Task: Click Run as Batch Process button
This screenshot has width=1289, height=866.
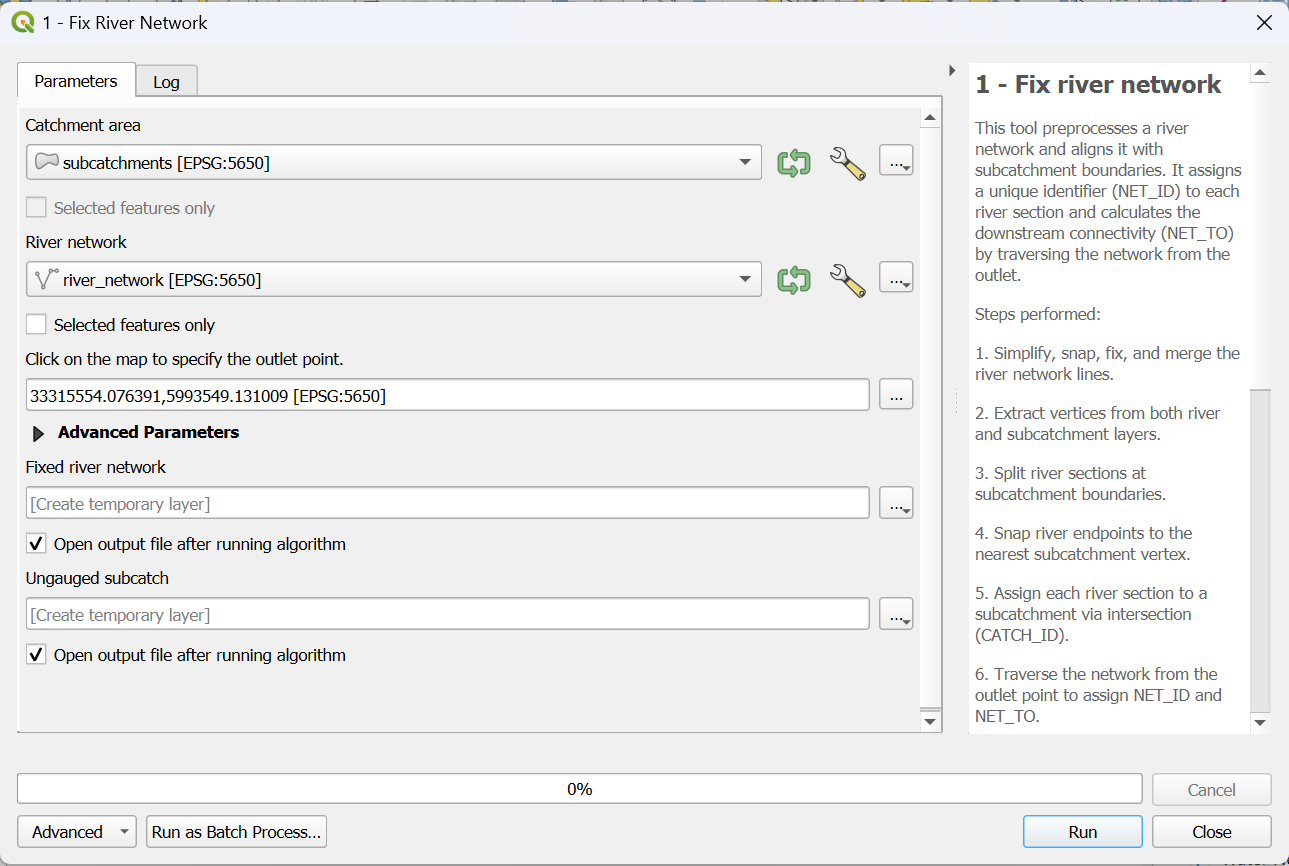Action: [236, 832]
